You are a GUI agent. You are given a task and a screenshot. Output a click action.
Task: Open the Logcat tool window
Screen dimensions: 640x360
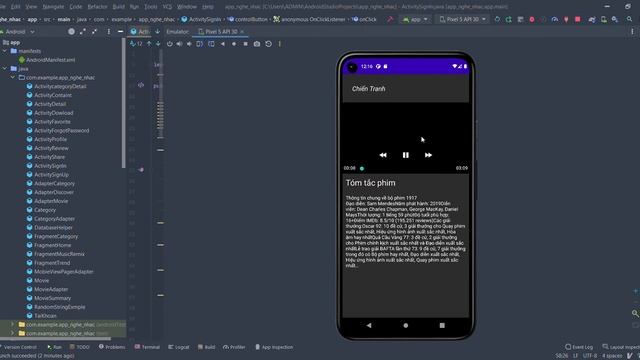tap(179, 347)
